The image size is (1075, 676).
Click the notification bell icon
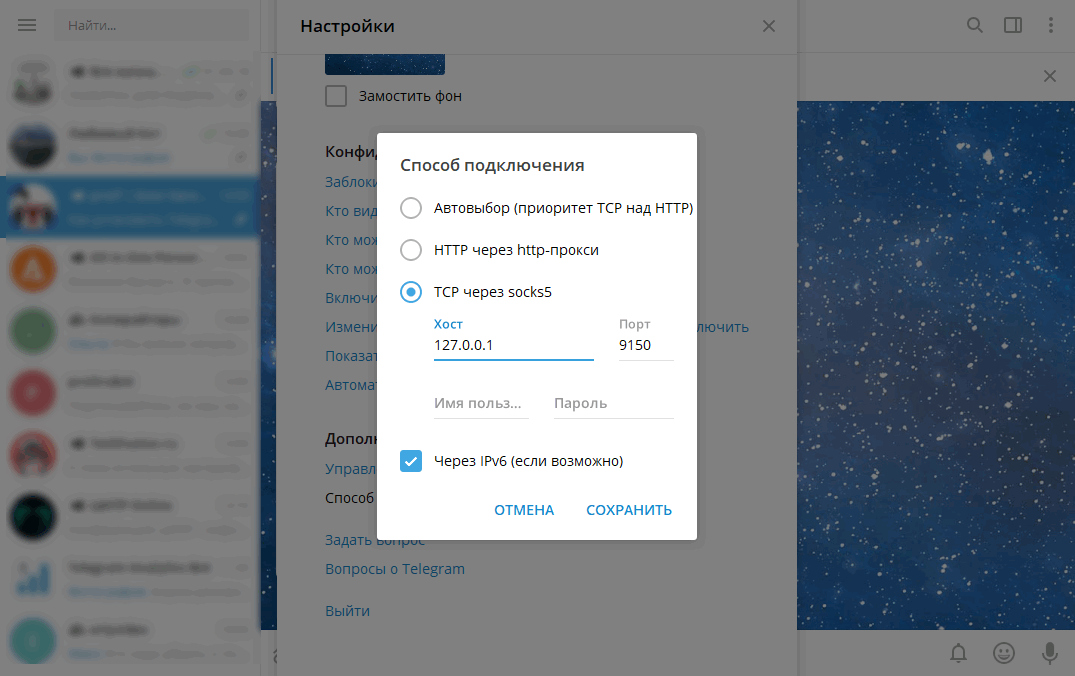click(x=958, y=653)
